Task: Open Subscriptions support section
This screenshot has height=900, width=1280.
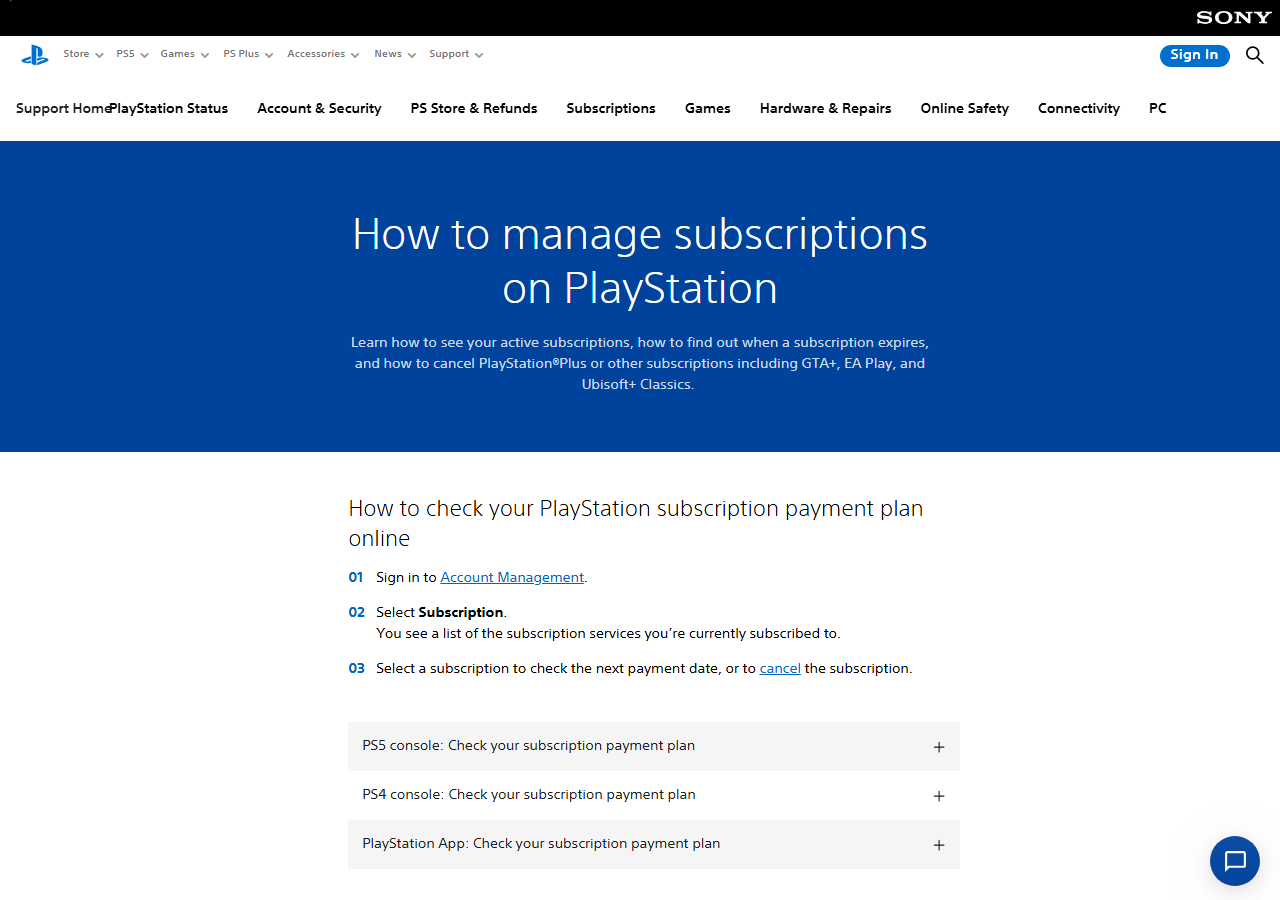Action: [611, 108]
